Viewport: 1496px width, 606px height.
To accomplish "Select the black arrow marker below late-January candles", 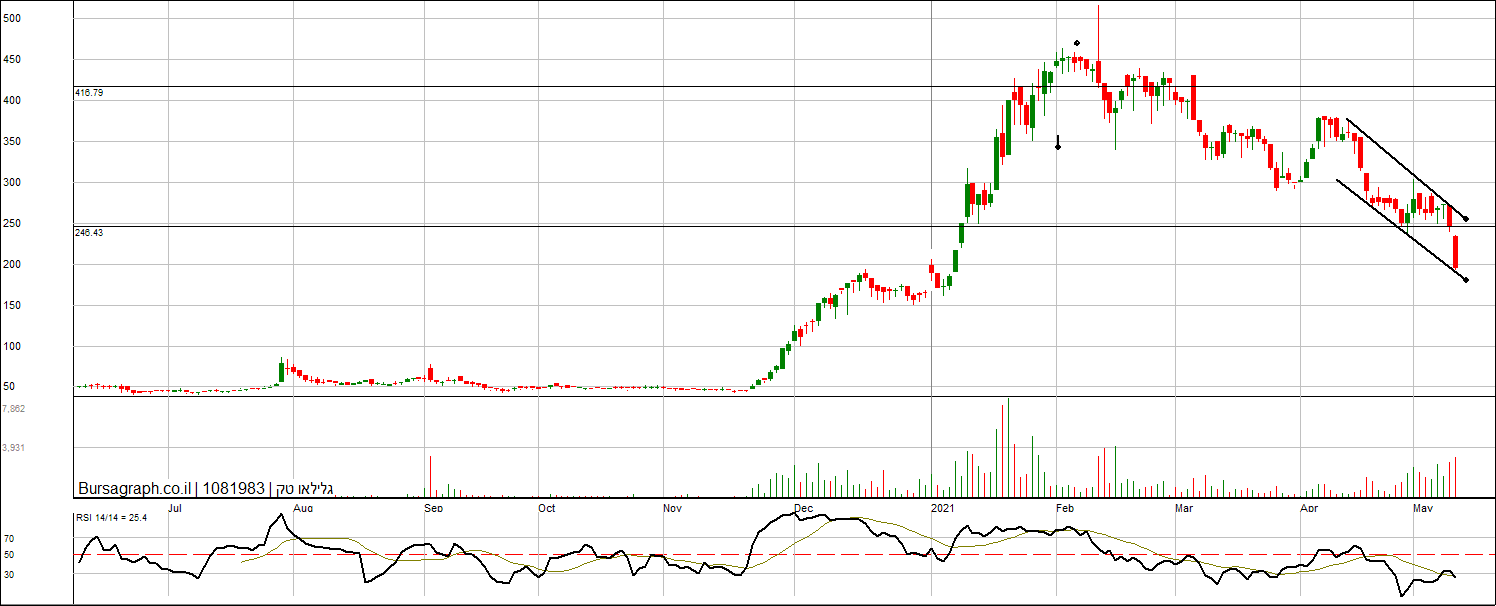I will pyautogui.click(x=1058, y=143).
